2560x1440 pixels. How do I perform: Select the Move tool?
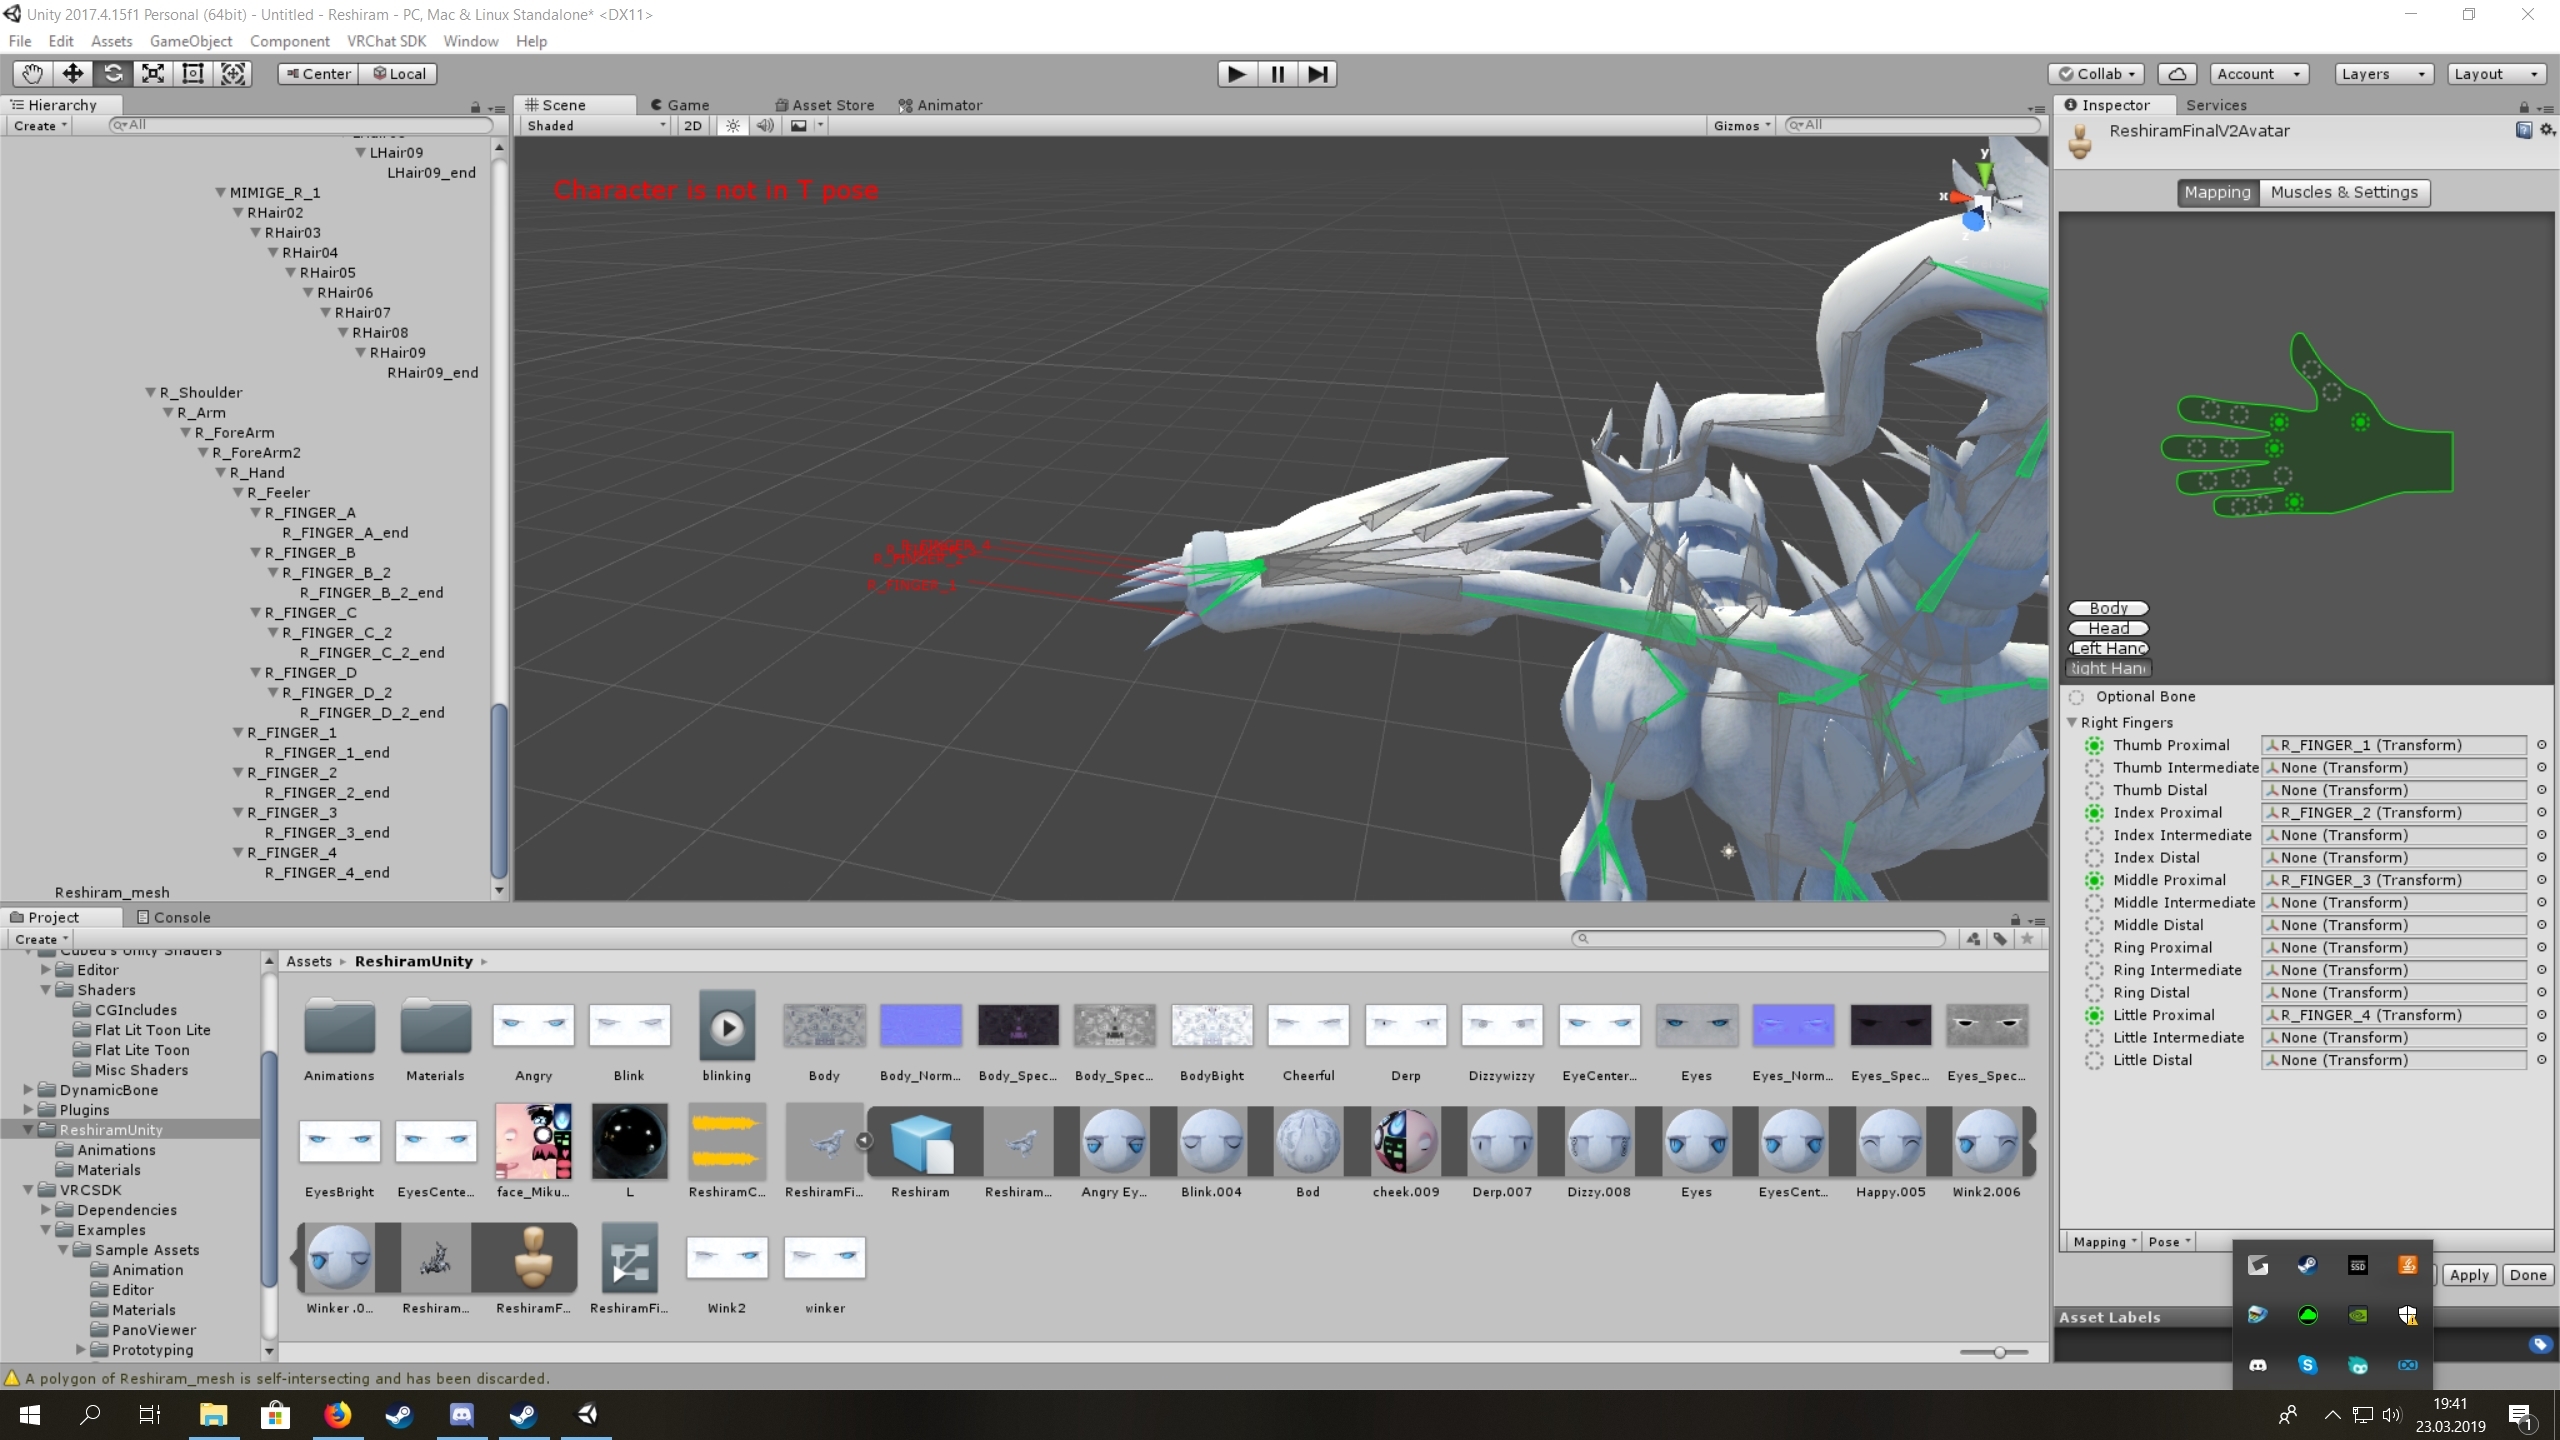click(x=72, y=73)
